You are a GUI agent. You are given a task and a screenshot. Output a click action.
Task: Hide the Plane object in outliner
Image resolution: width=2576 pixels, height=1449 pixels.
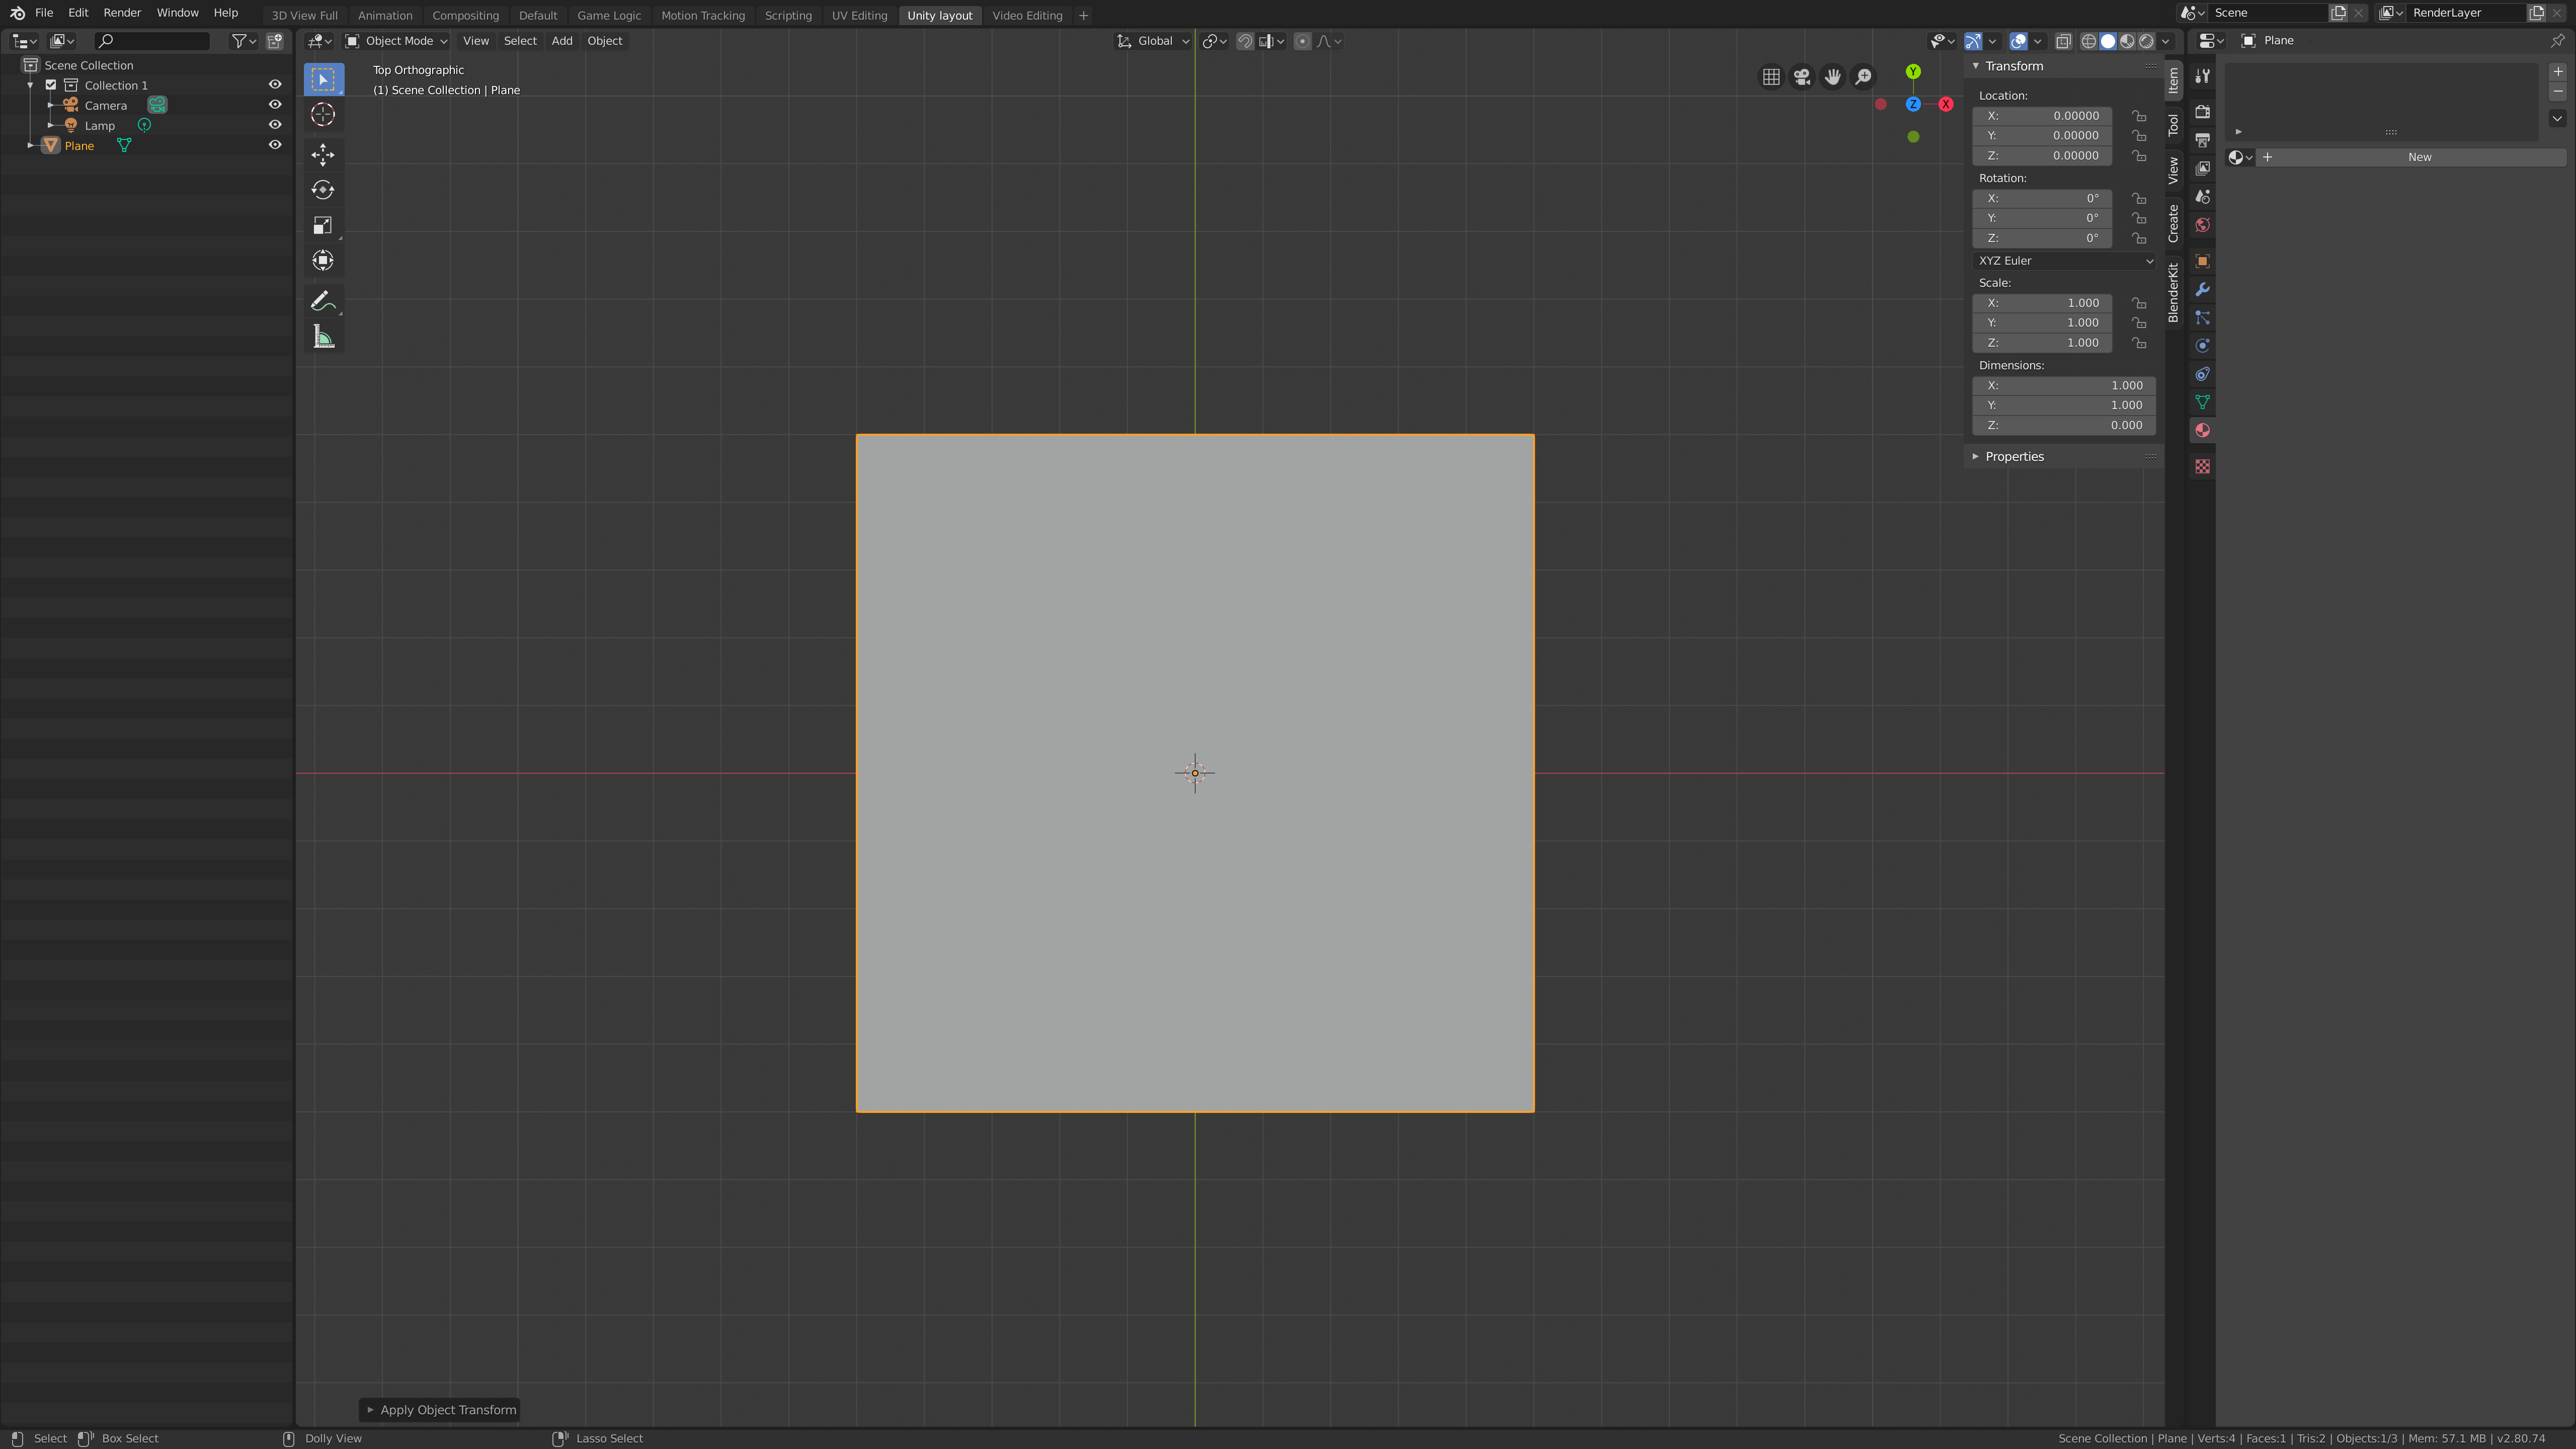coord(275,145)
